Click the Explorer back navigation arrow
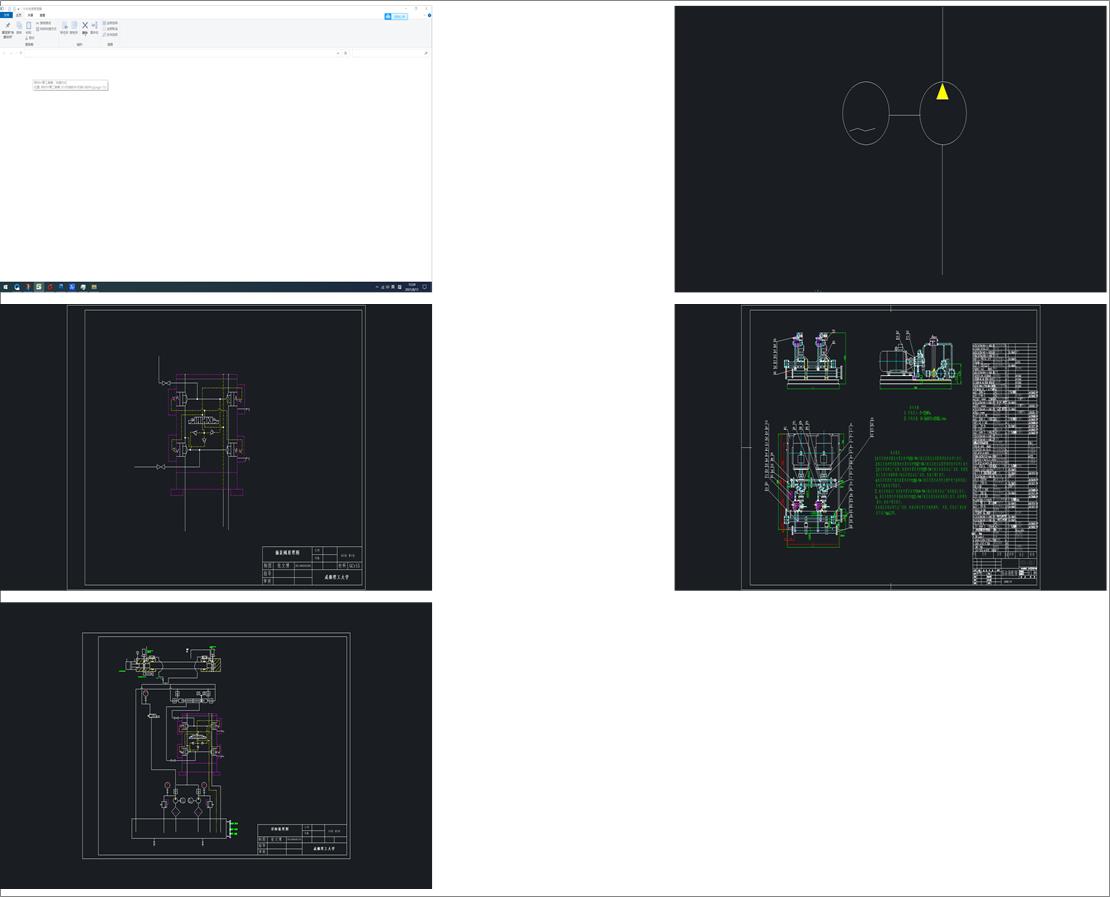 [x=4, y=52]
